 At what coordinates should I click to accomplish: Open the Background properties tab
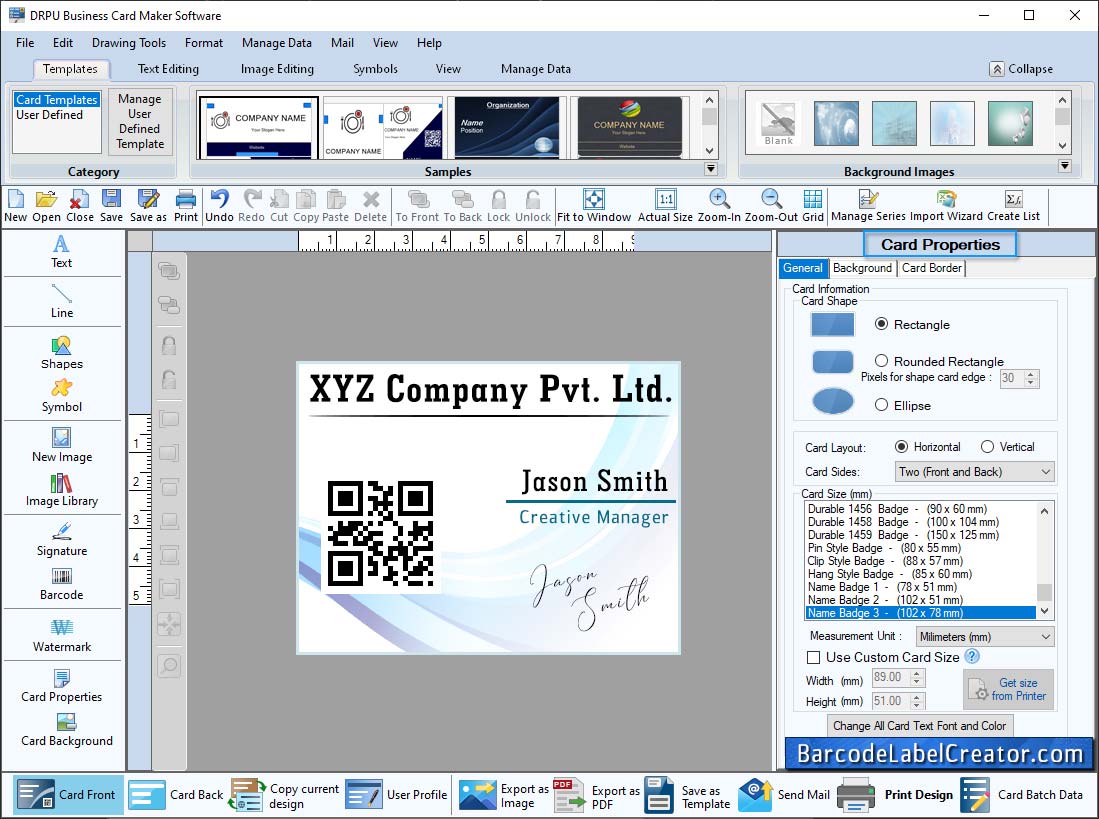tap(862, 268)
